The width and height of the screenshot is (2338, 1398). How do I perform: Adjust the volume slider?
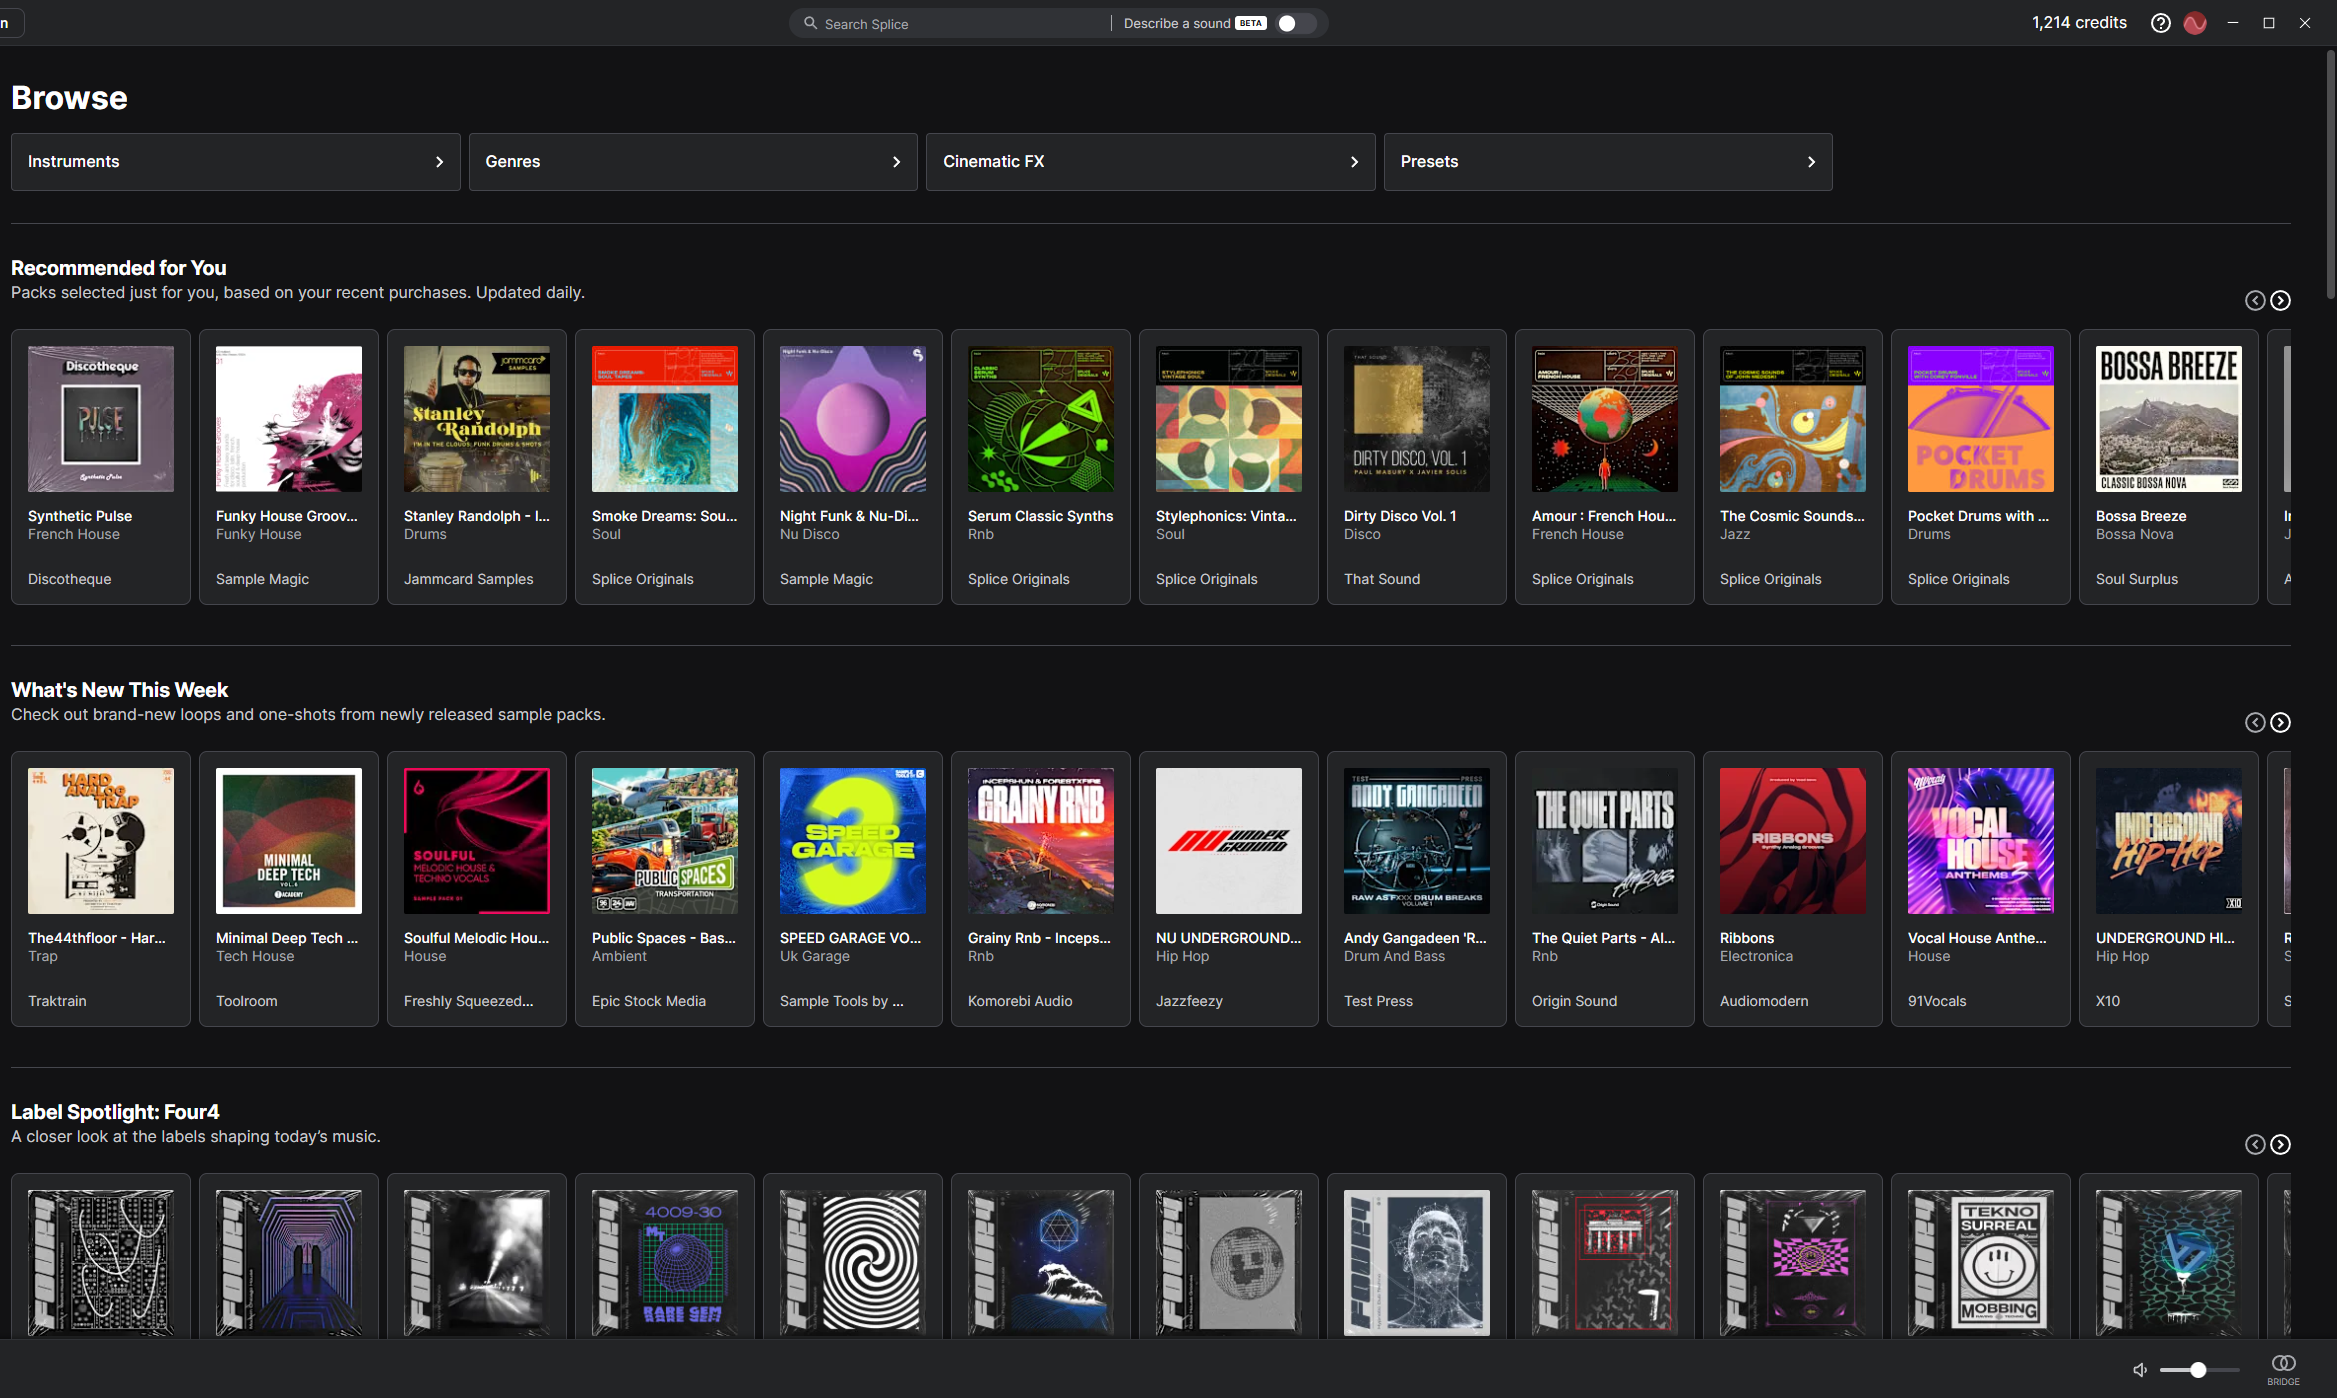pos(2199,1370)
